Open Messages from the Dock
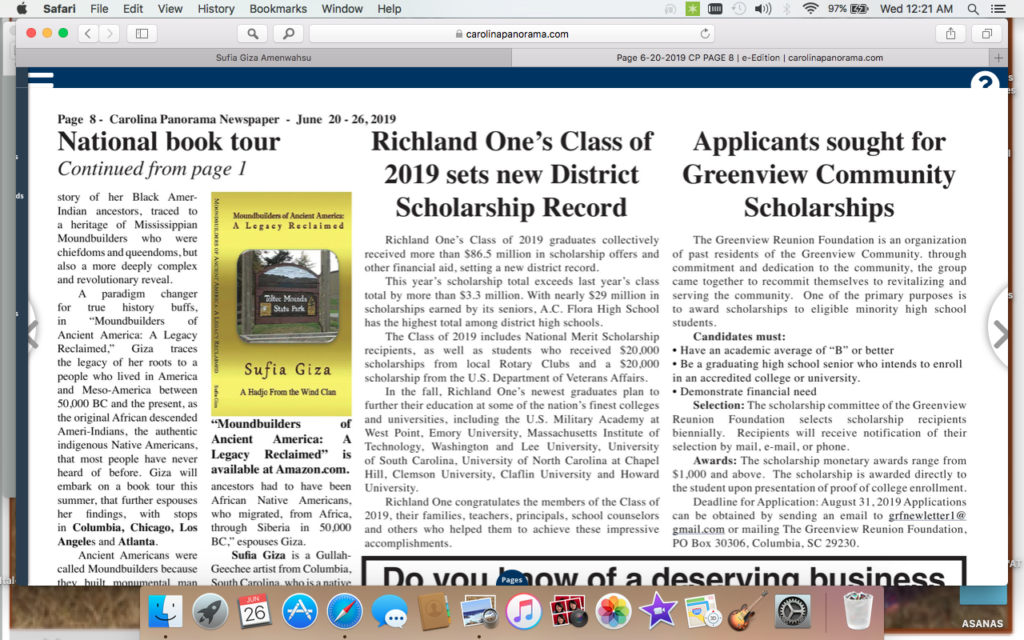1024x640 pixels. 389,612
